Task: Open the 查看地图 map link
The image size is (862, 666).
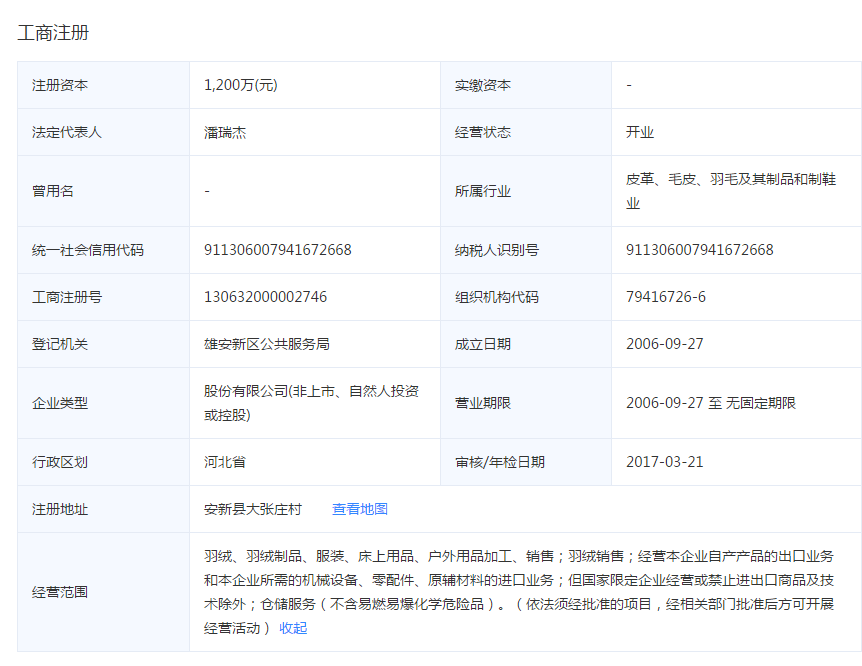Action: click(360, 509)
